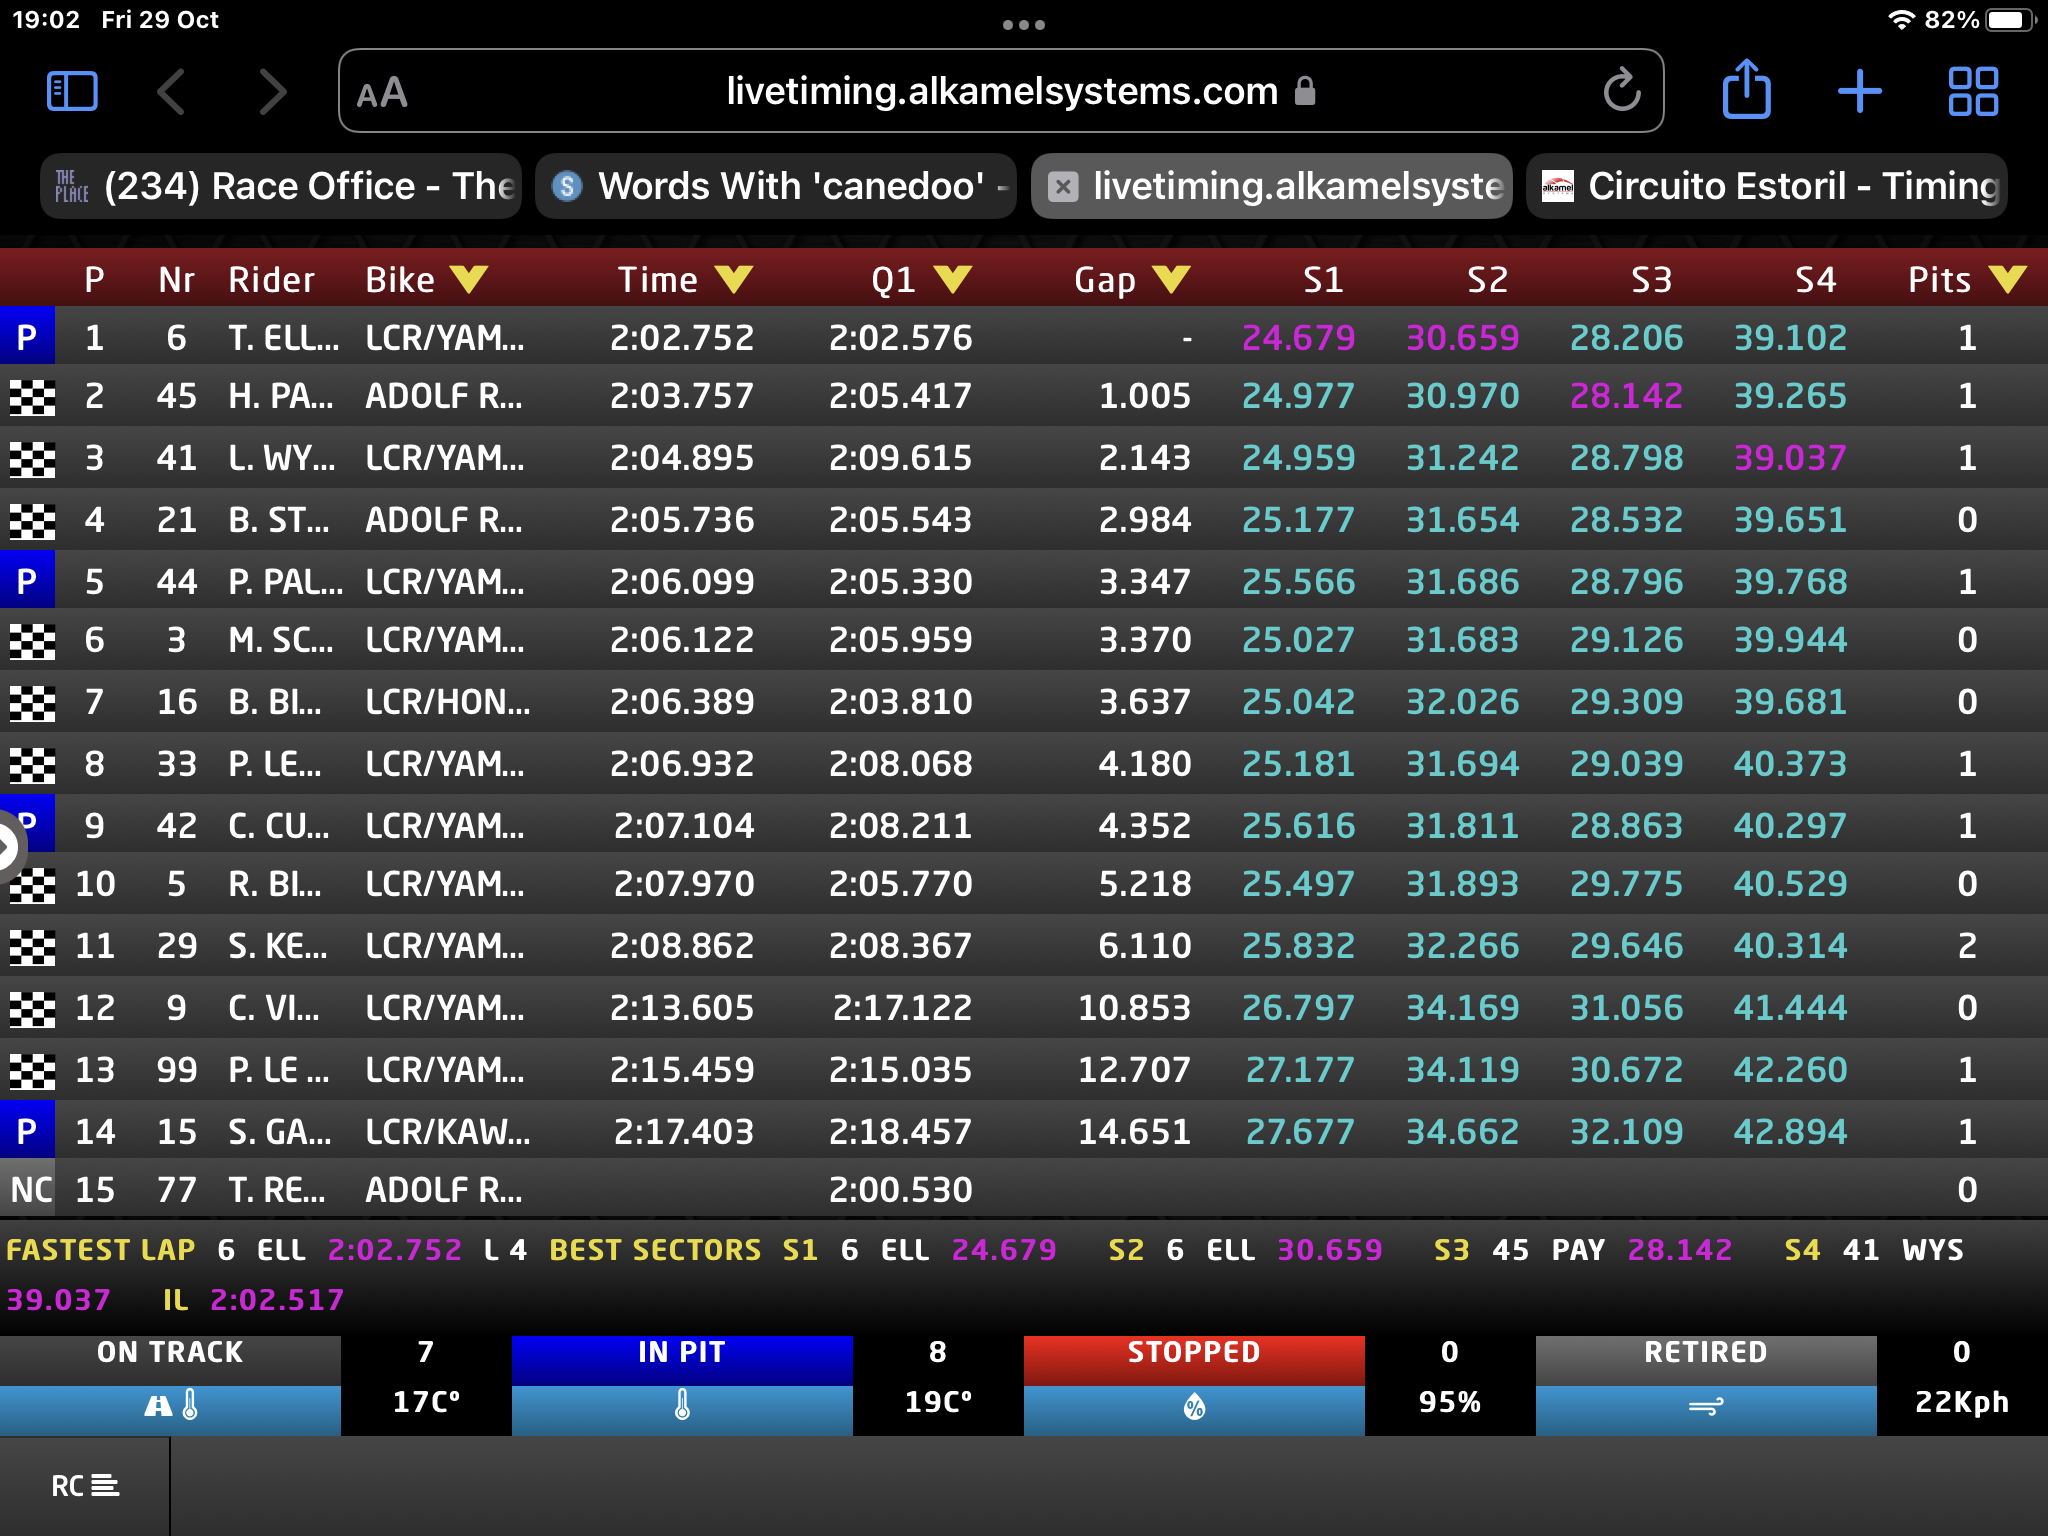Open the Share sheet icon
The width and height of the screenshot is (2048, 1536).
click(1746, 89)
